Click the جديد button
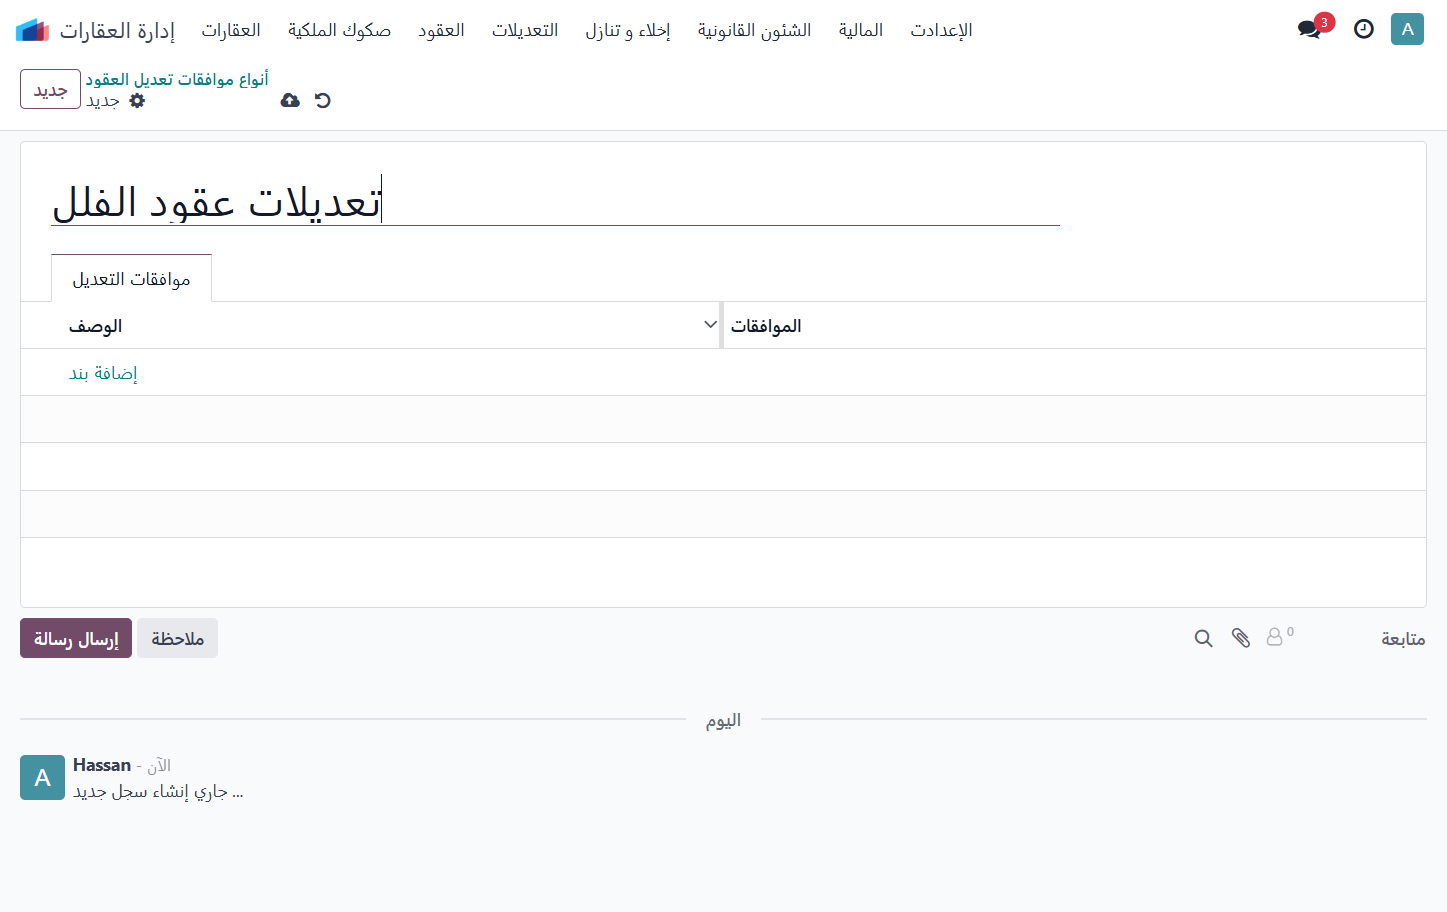 point(50,89)
